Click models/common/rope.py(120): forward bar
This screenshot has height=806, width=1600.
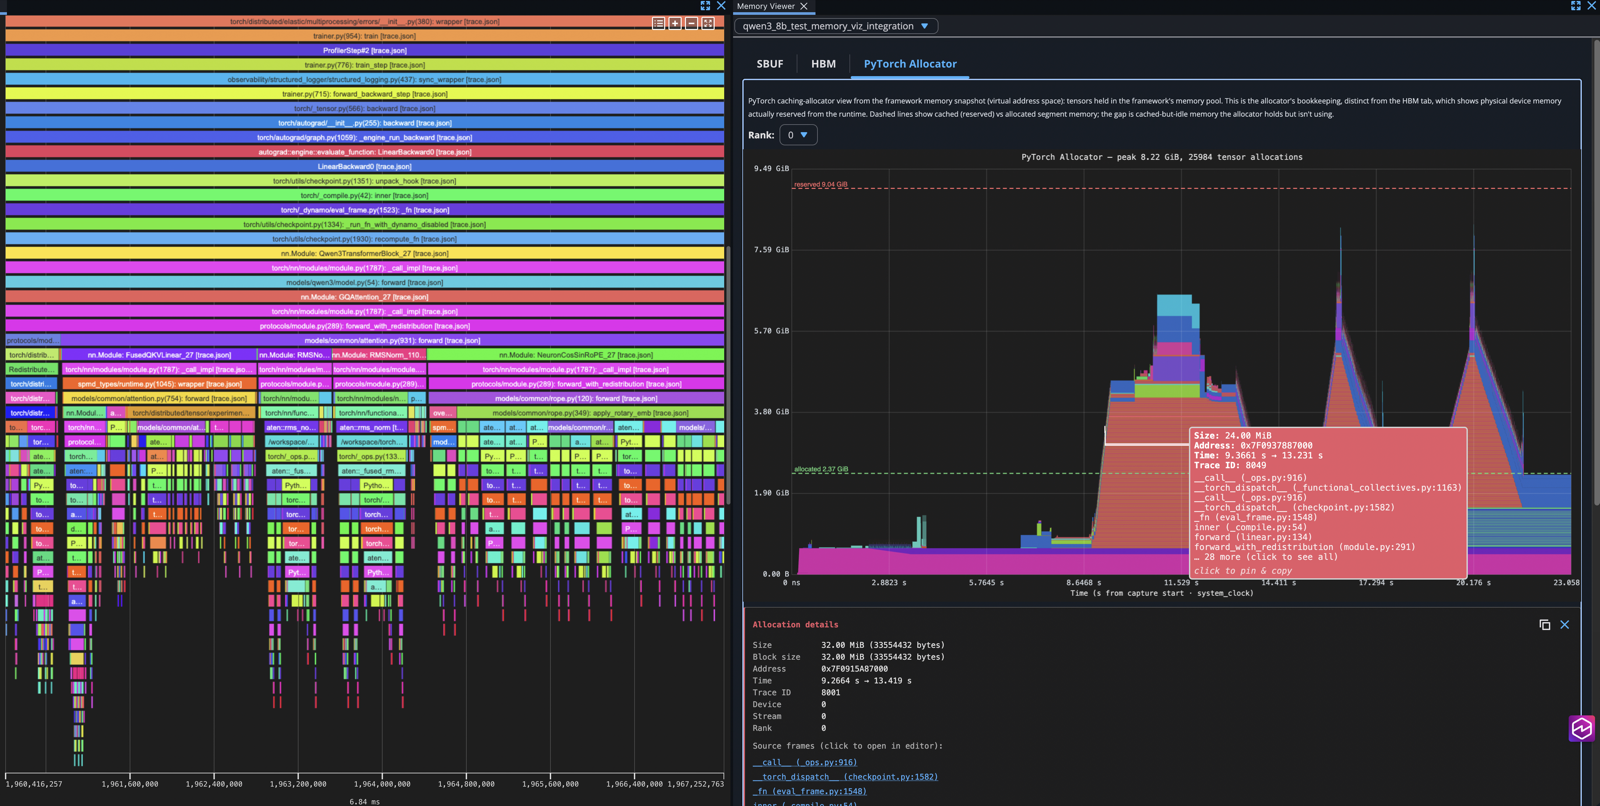tap(576, 398)
